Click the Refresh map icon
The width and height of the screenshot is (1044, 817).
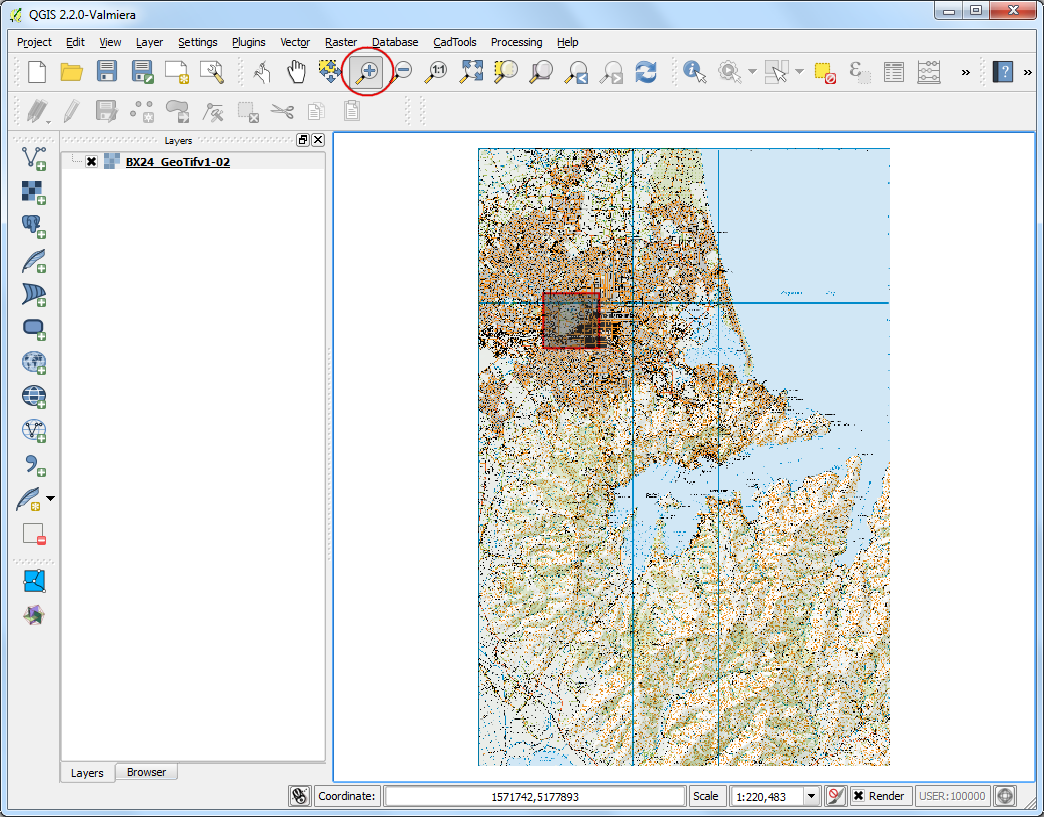click(x=646, y=72)
